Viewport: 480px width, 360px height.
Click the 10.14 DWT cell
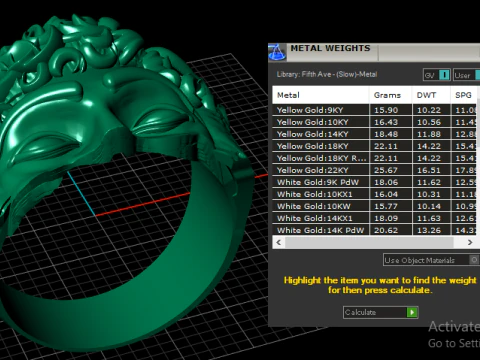tap(432, 206)
